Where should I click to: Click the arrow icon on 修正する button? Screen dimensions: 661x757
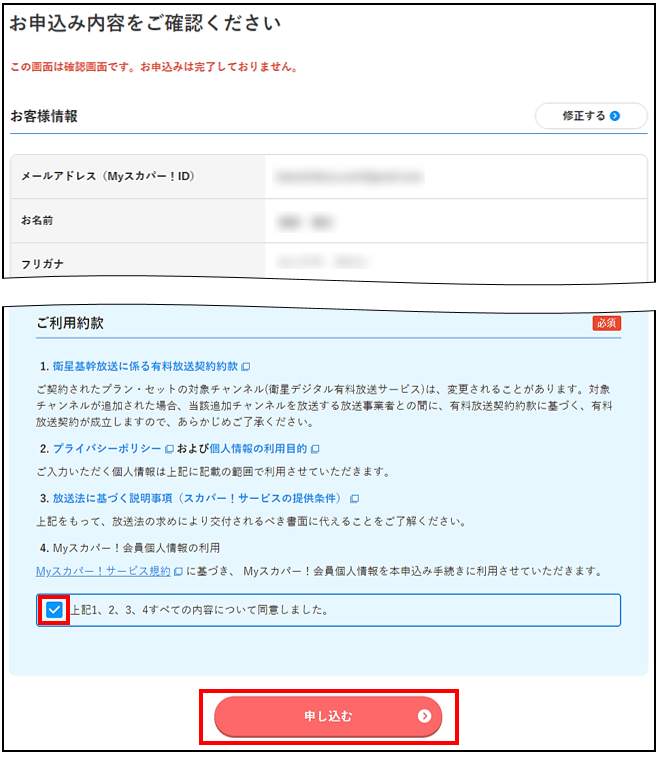pos(615,116)
